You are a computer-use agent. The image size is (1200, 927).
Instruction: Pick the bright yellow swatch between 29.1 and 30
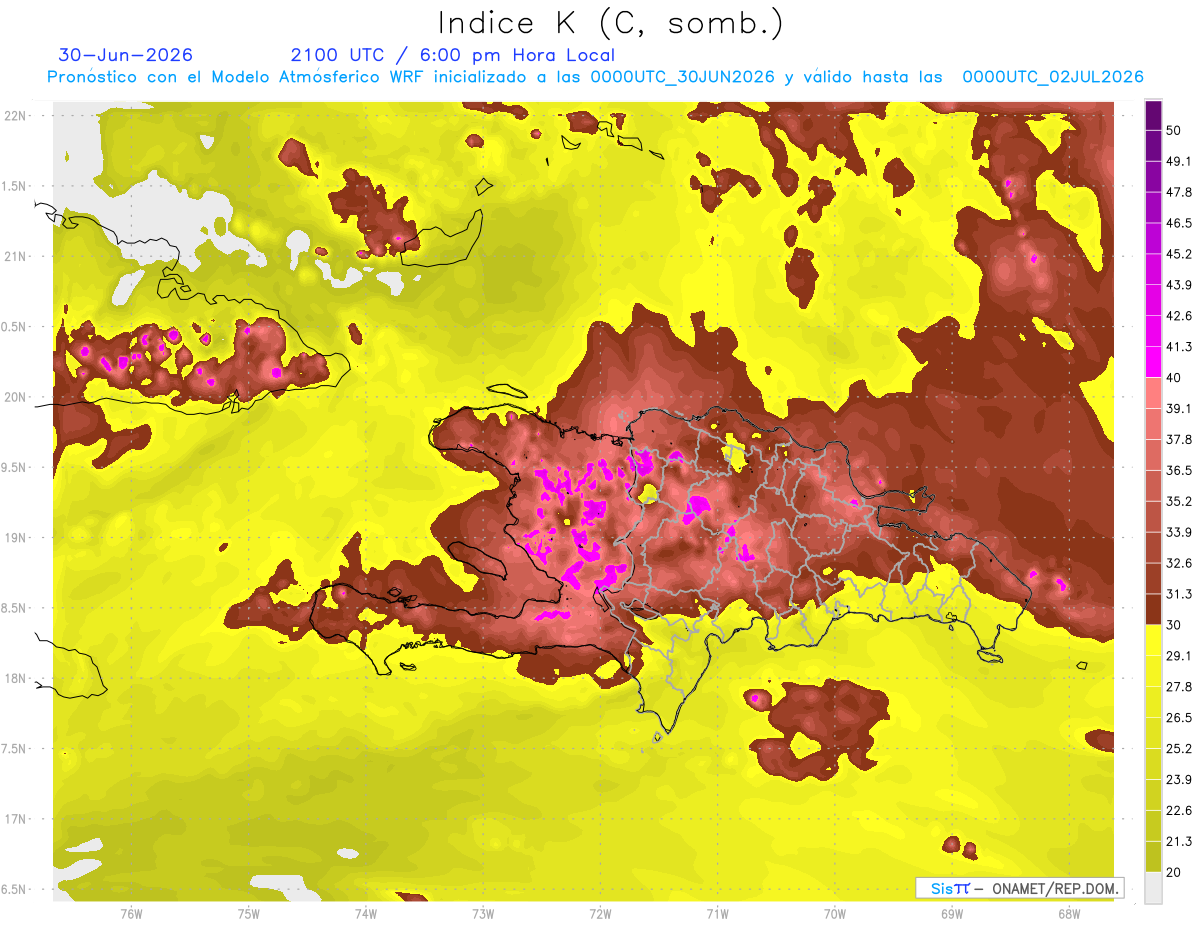pyautogui.click(x=1153, y=641)
